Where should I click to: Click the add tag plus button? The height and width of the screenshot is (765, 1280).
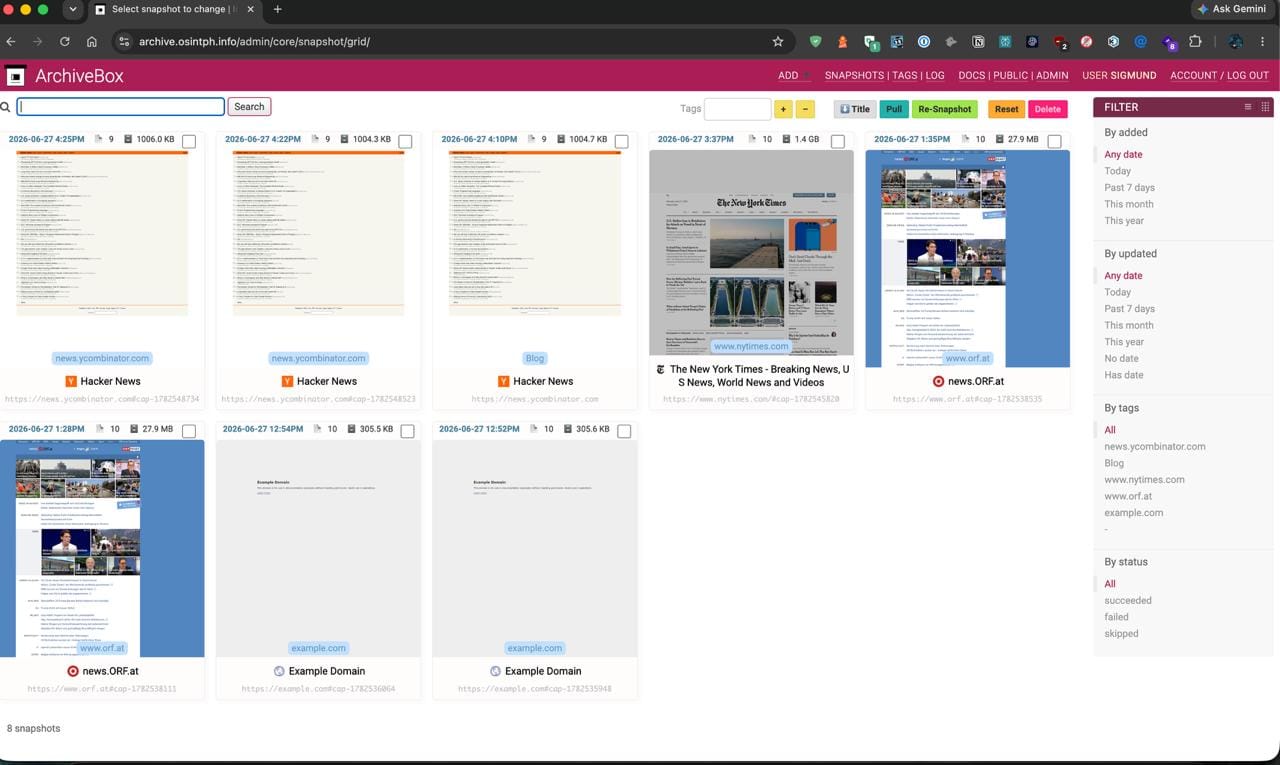pyautogui.click(x=783, y=109)
